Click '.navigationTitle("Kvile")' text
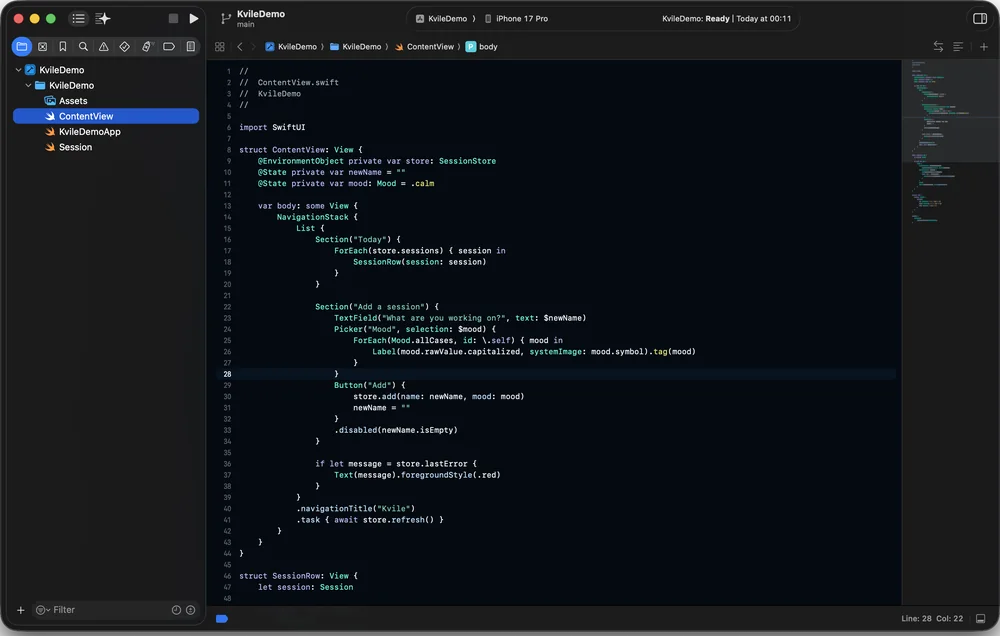The image size is (1000, 636). pyautogui.click(x=355, y=508)
